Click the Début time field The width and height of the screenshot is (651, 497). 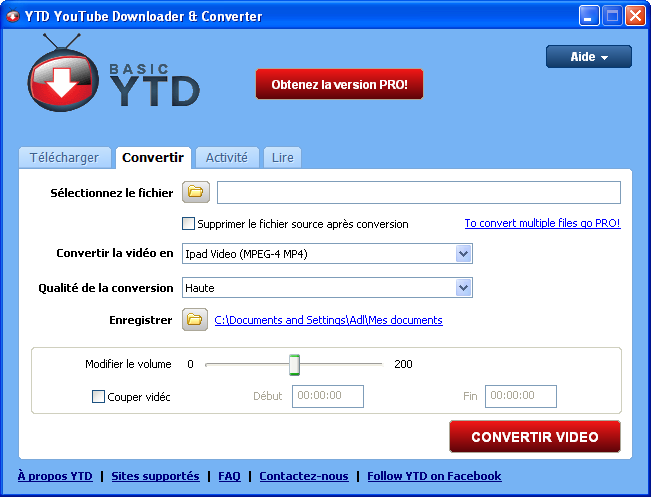[x=328, y=396]
